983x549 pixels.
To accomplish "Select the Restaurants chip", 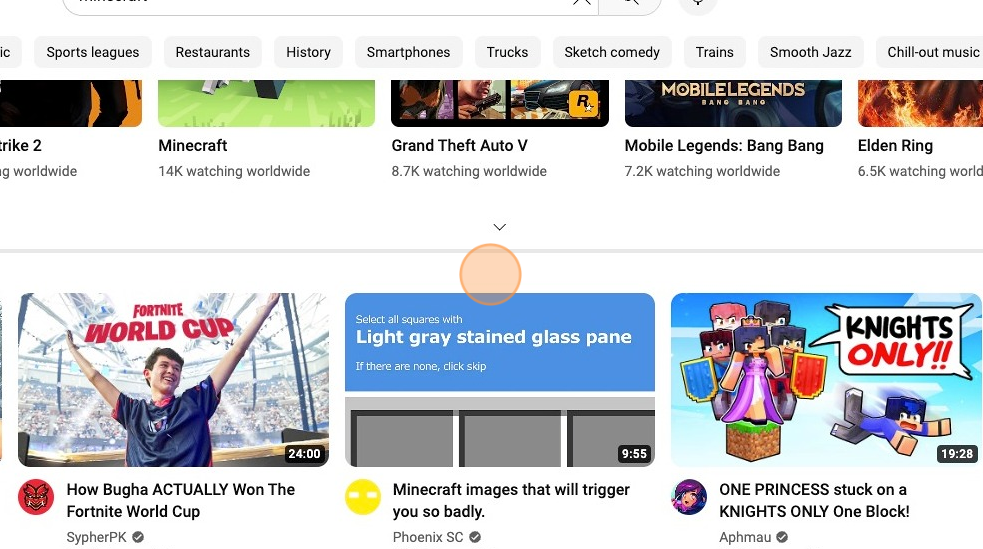I will pos(213,52).
